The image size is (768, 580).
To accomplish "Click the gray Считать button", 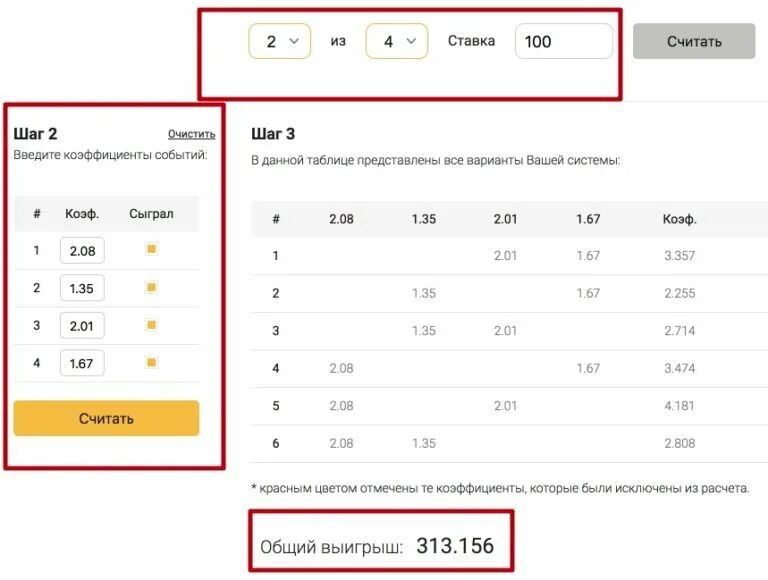I will point(694,41).
